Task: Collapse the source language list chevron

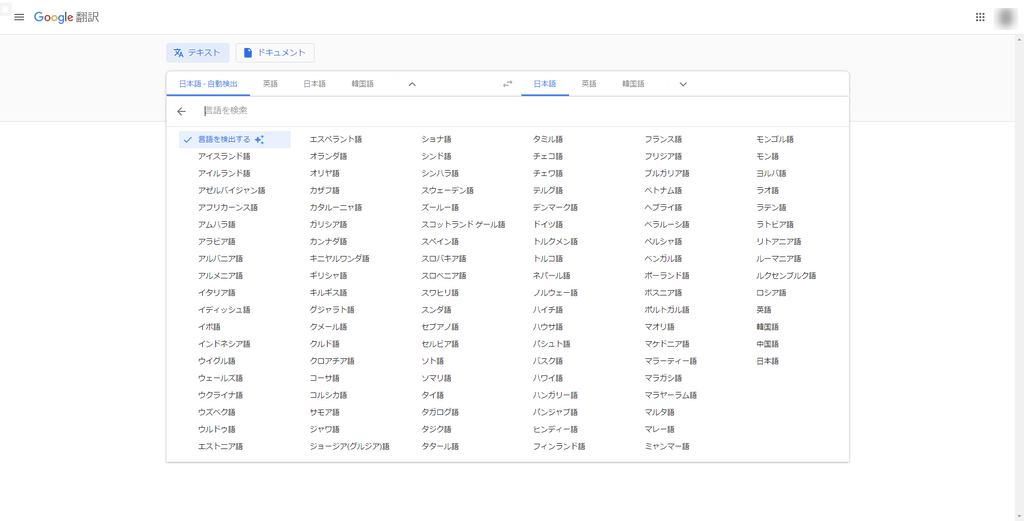Action: [412, 84]
